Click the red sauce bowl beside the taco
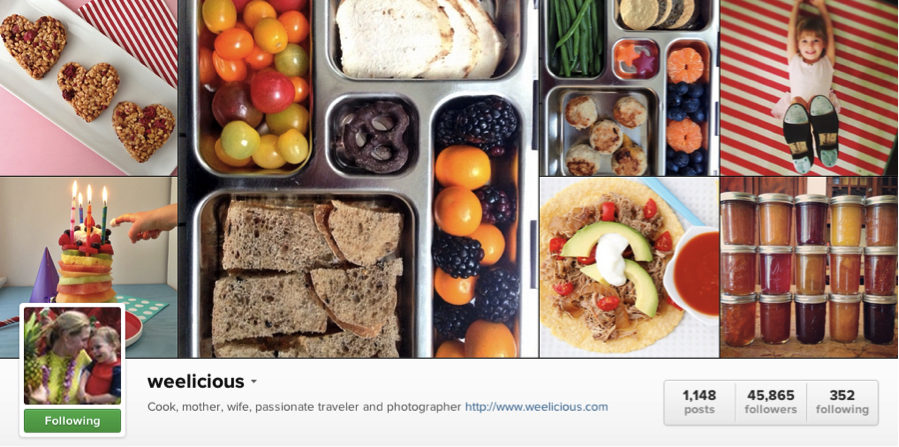 (x=695, y=273)
